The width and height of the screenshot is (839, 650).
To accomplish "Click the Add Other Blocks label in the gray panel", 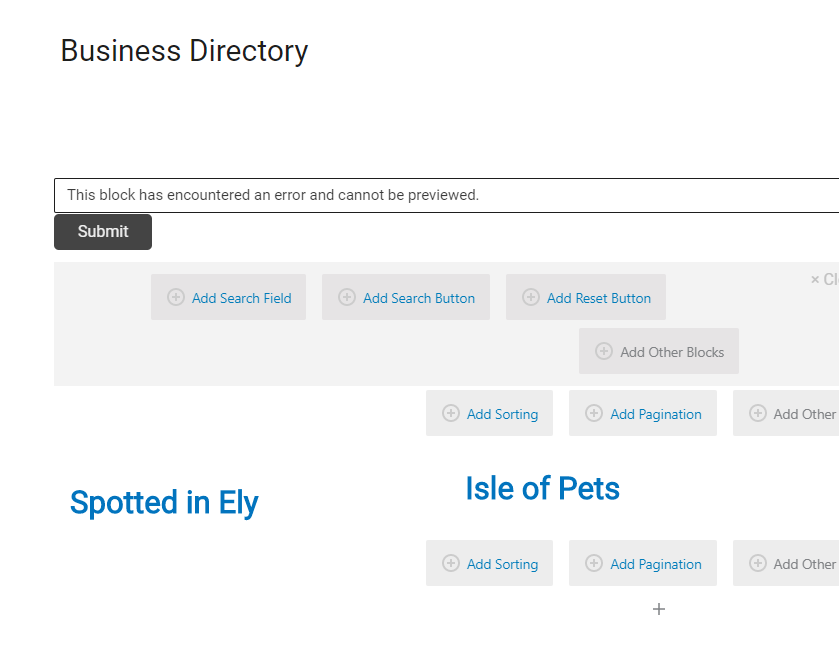I will [x=672, y=352].
